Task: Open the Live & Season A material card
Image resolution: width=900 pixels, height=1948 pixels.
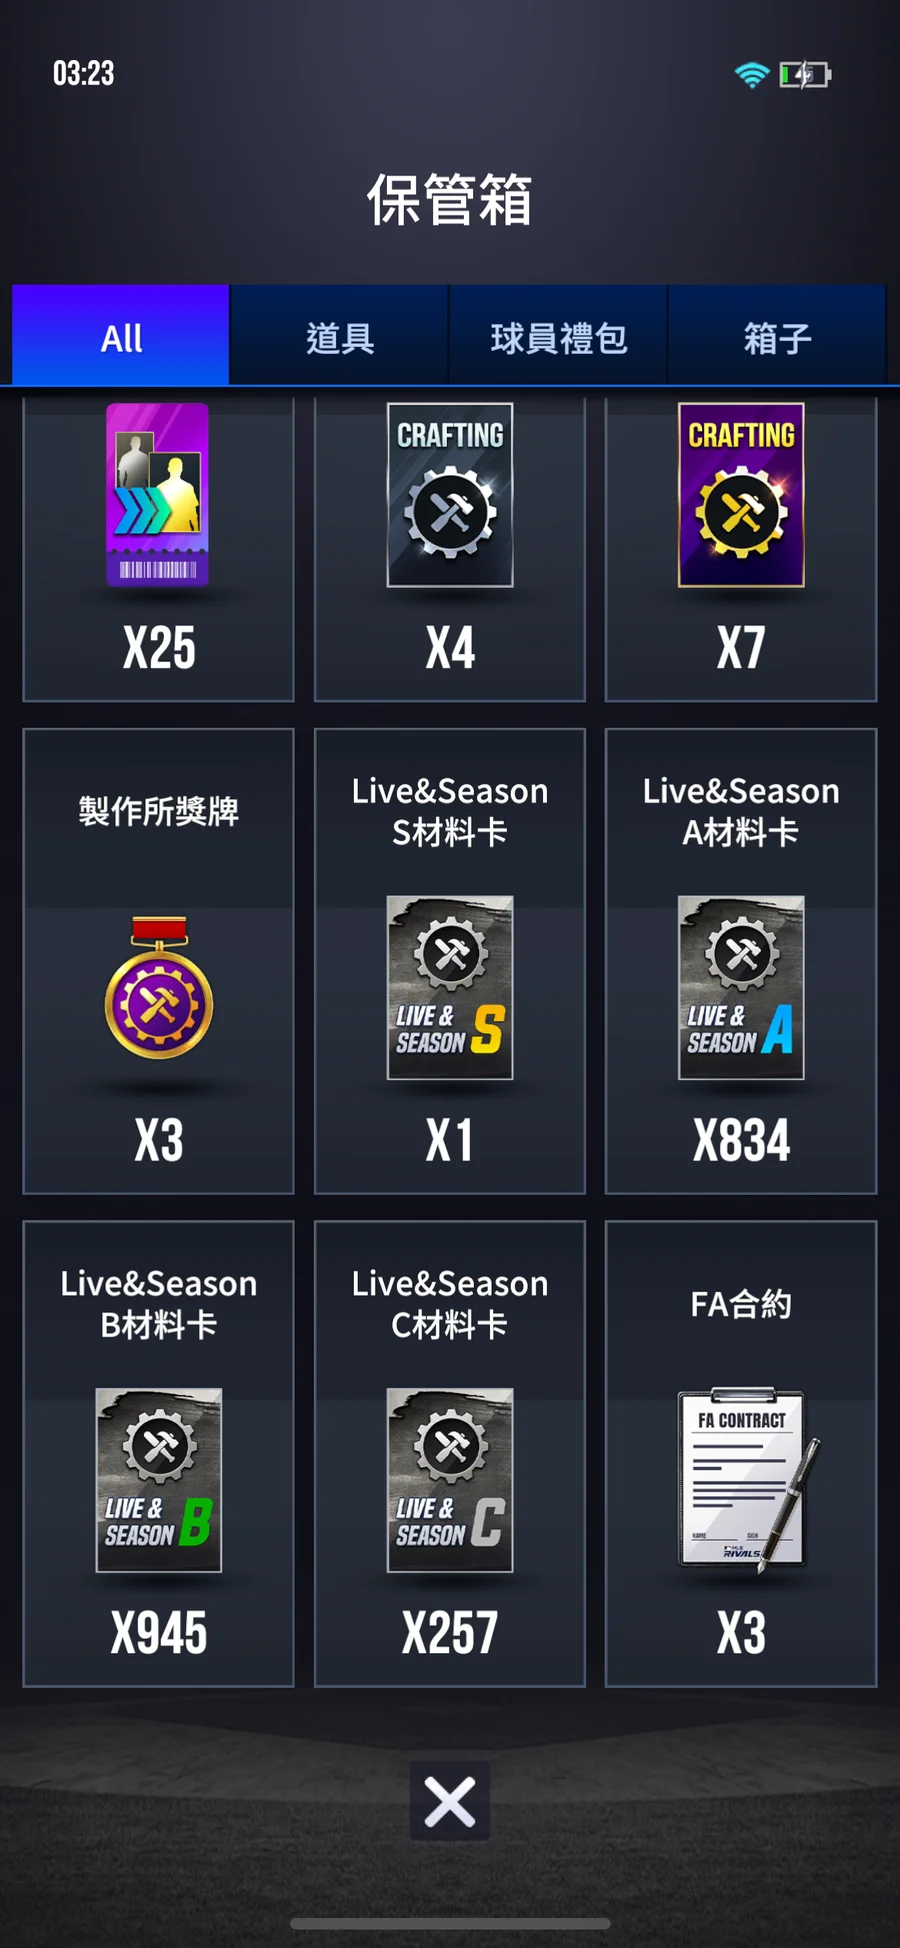Action: (741, 987)
